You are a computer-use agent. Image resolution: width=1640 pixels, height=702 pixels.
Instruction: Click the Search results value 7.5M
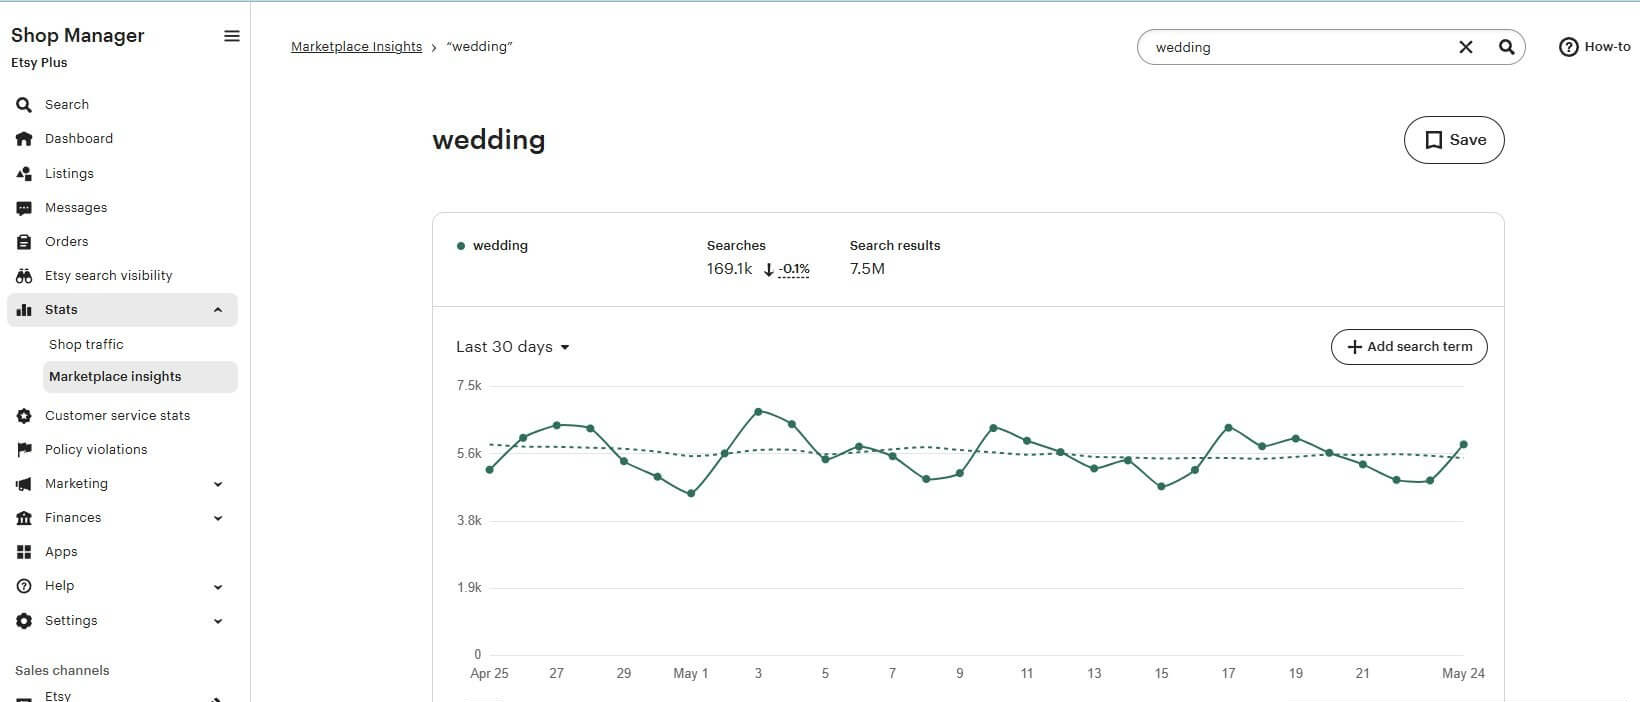coord(867,269)
